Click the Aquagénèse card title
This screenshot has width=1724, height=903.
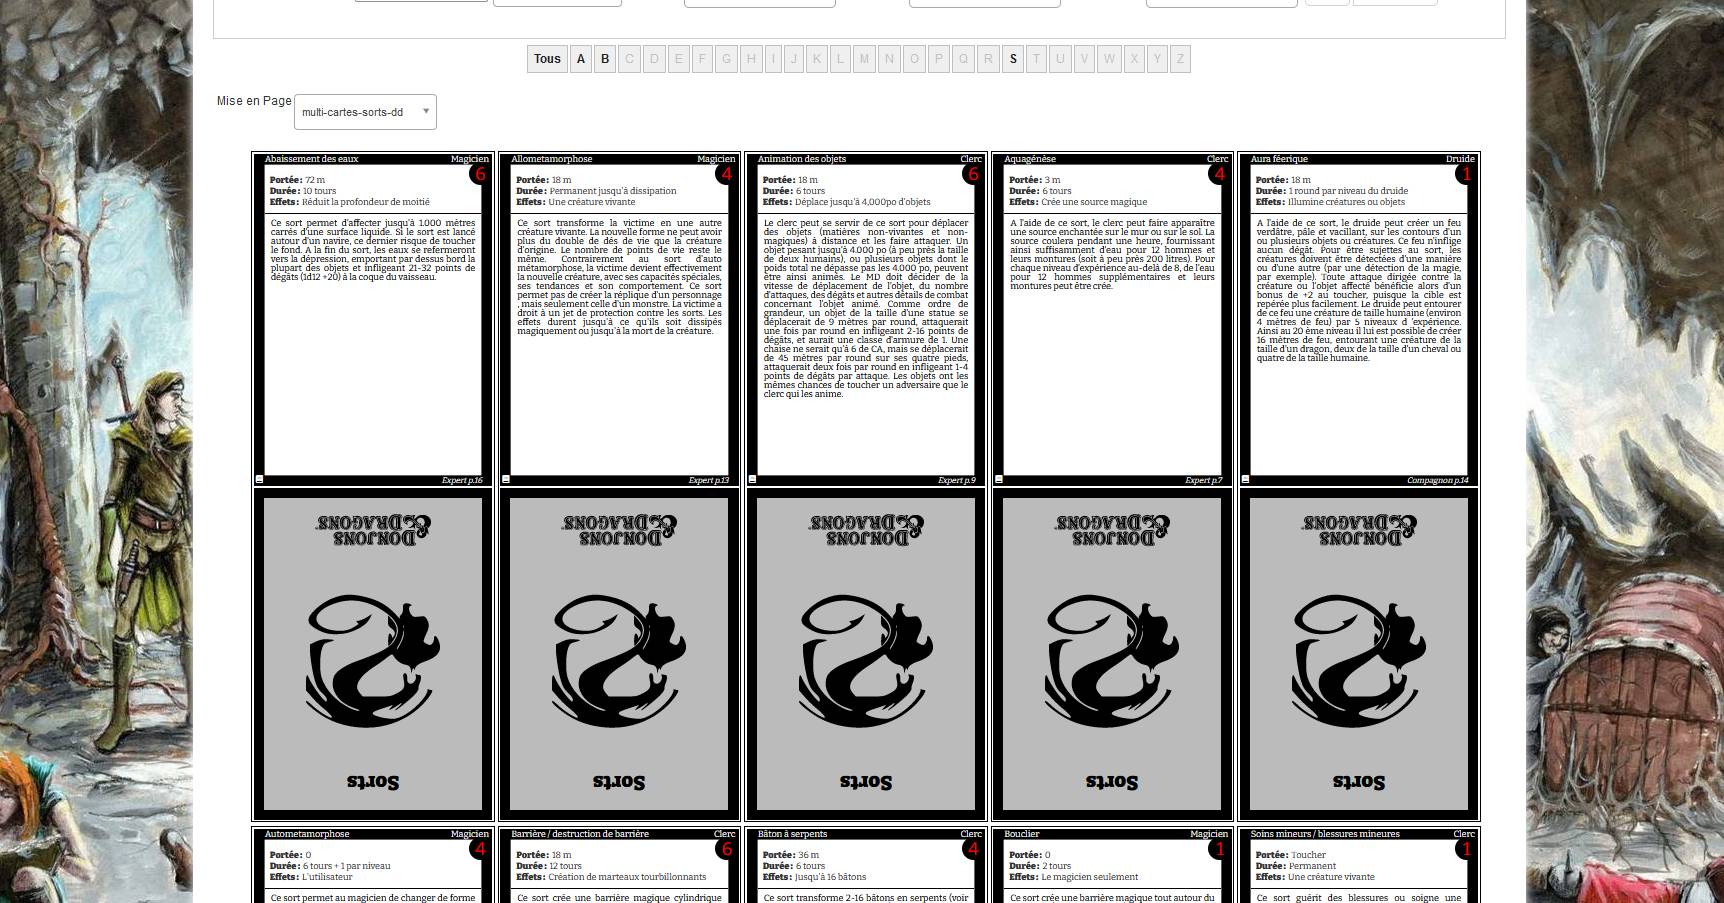[x=1030, y=159]
